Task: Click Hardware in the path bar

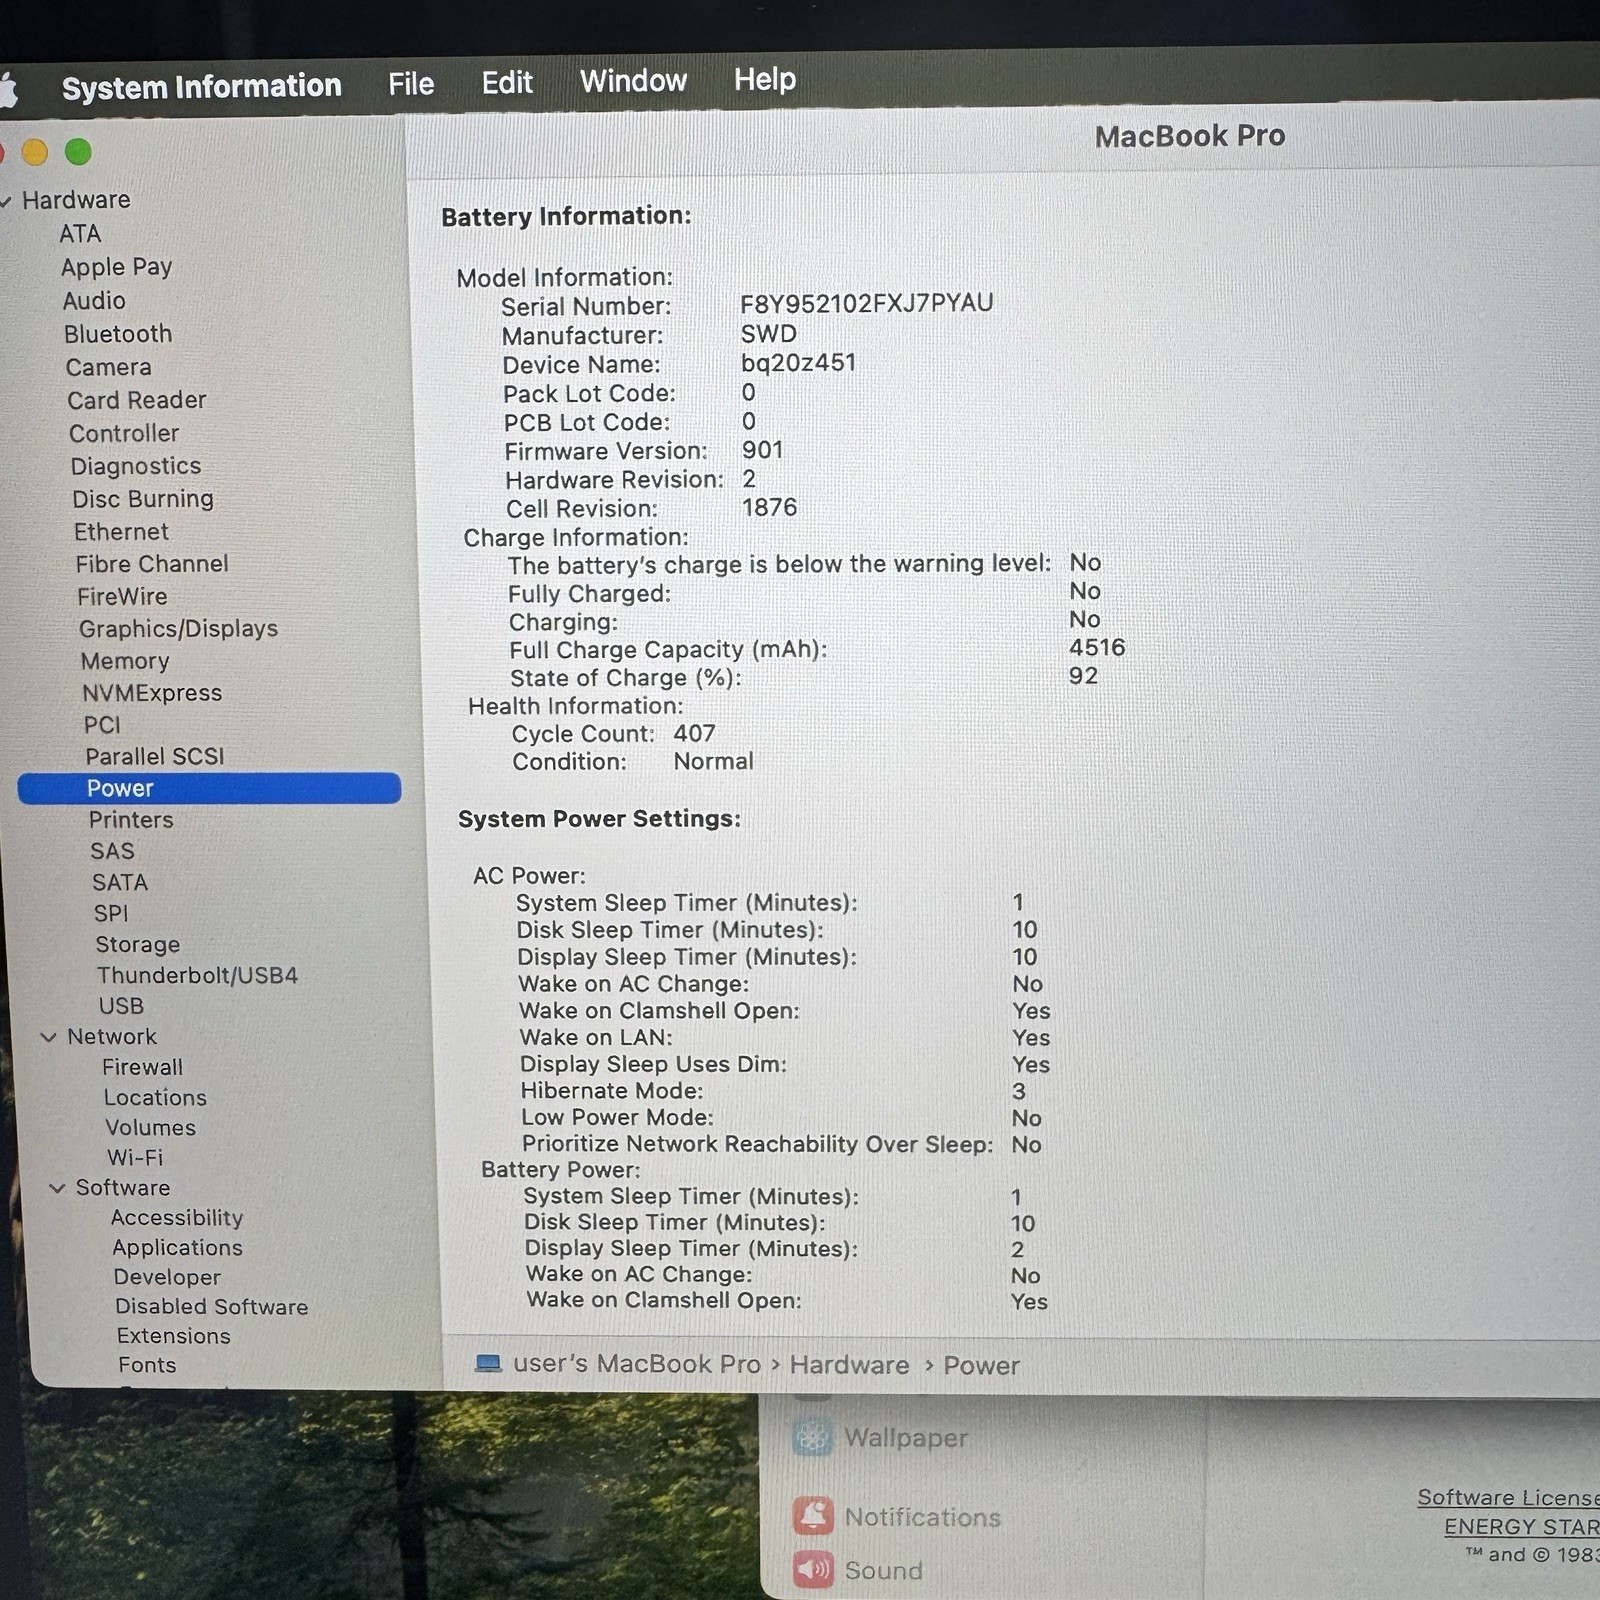Action: tap(850, 1365)
